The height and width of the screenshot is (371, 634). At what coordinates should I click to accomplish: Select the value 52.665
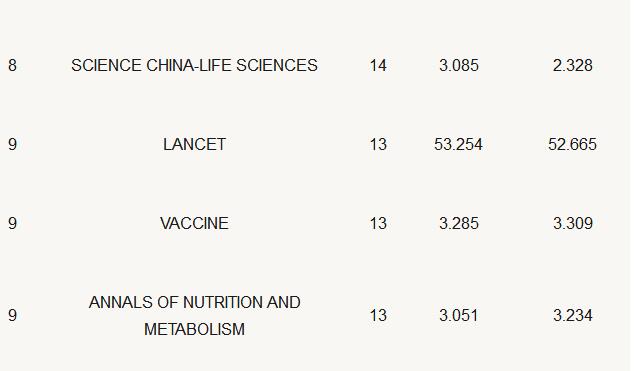pos(573,144)
